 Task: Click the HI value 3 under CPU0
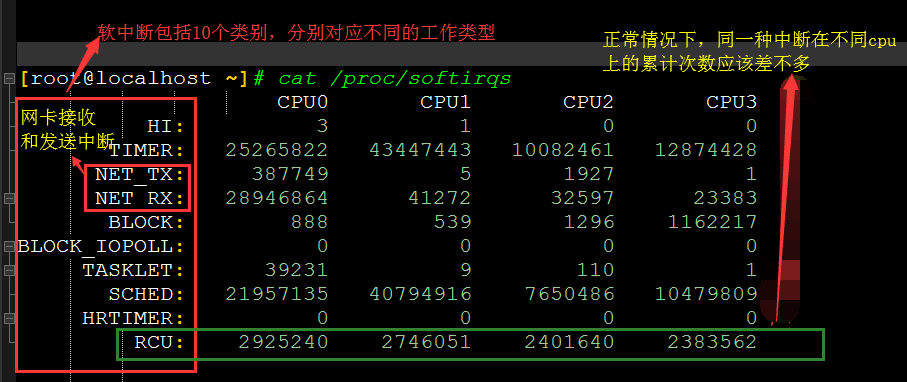tap(322, 126)
